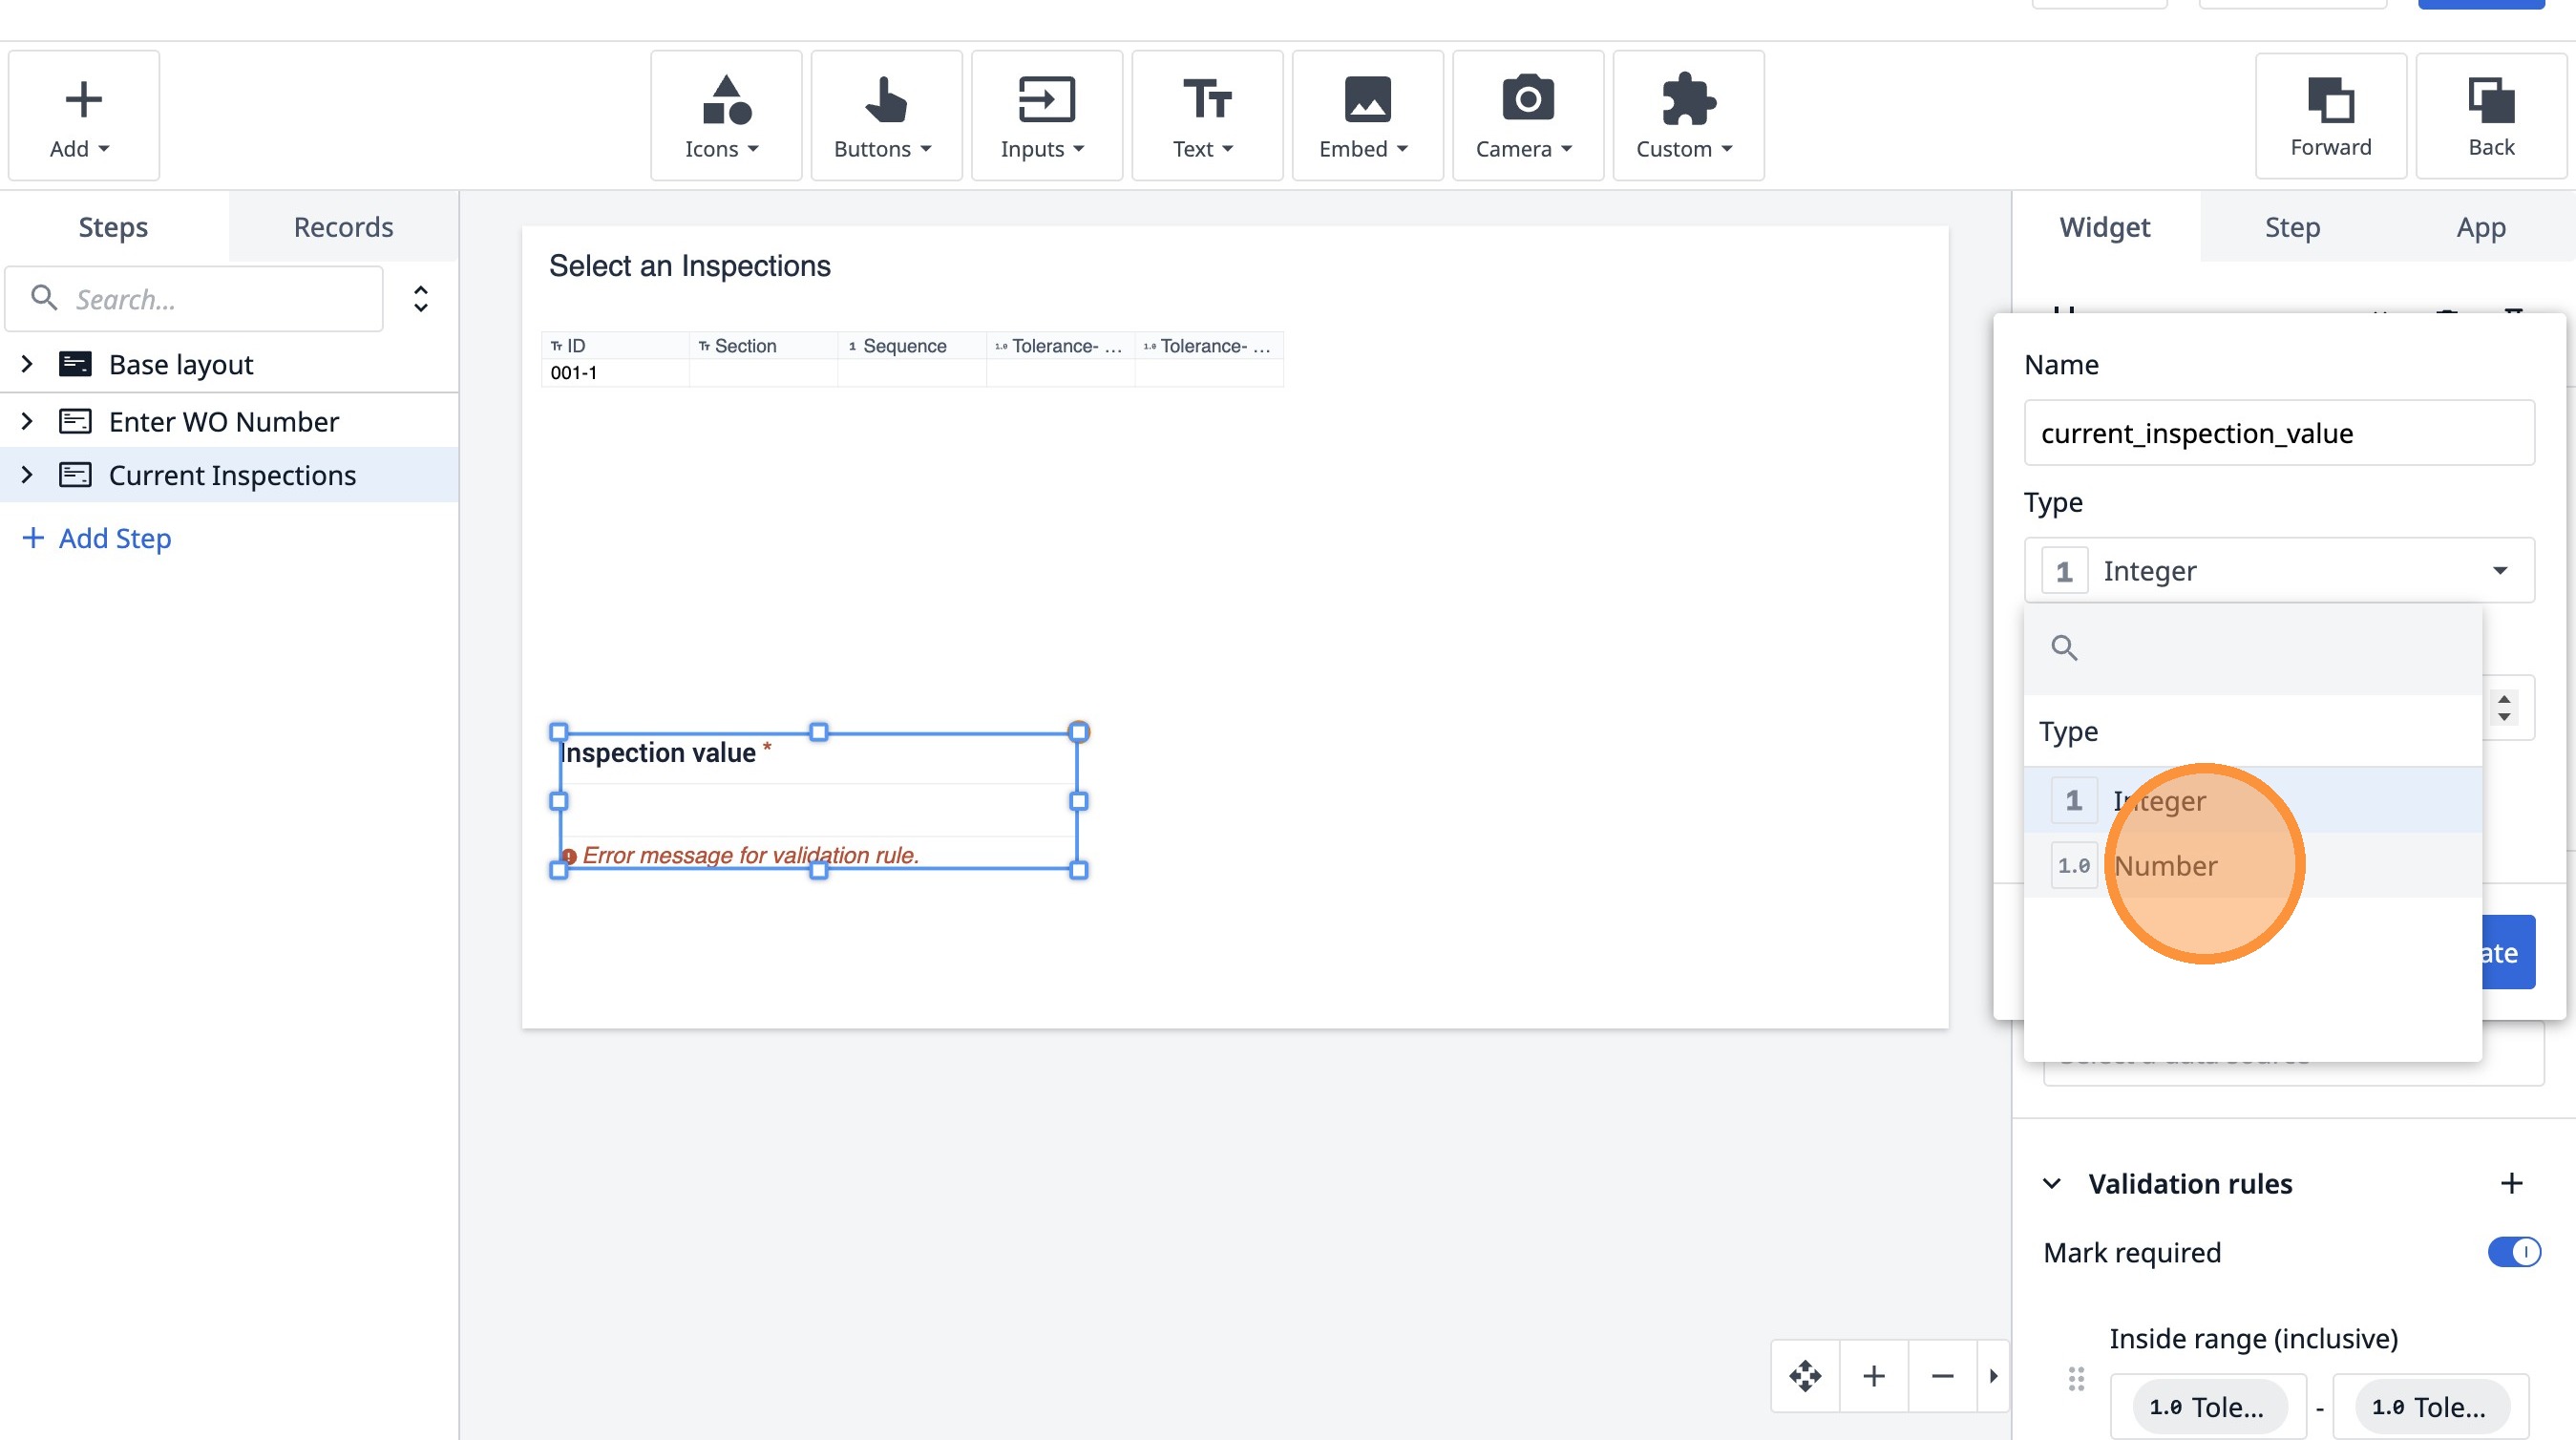Open the Inputs widget menu
Screen dimensions: 2576x1440
coord(1045,116)
